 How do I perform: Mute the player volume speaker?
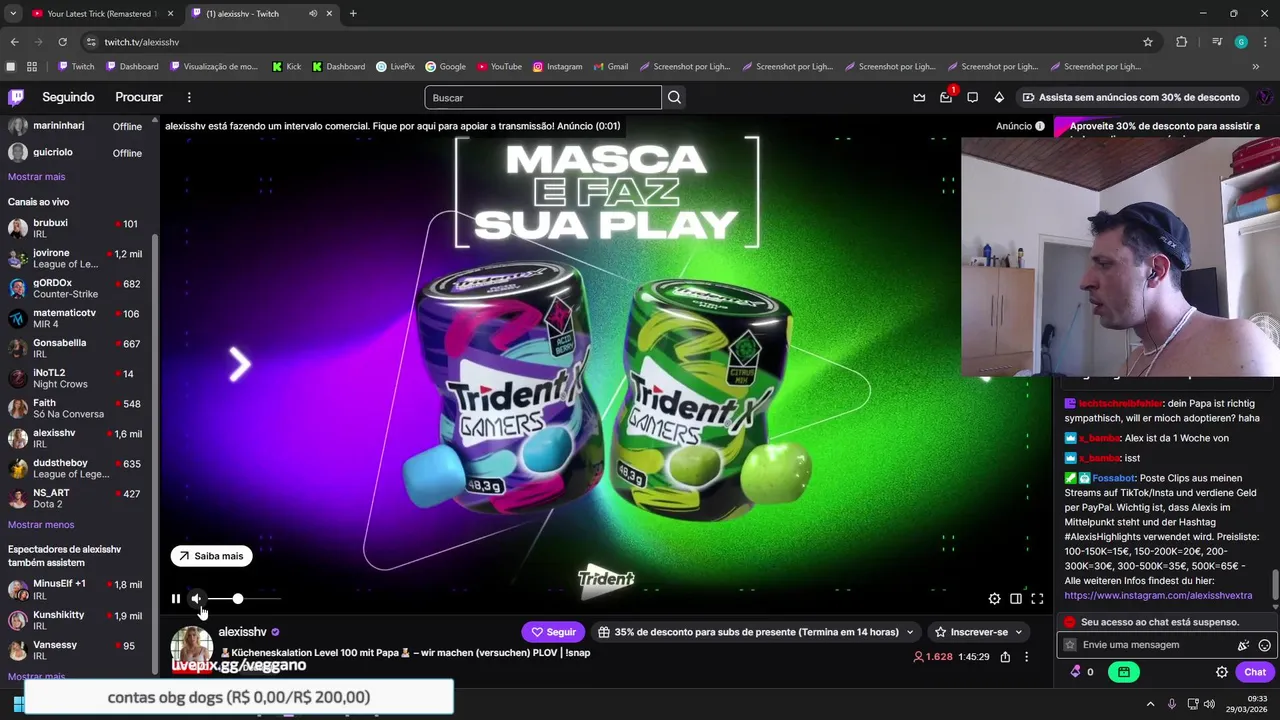point(197,599)
